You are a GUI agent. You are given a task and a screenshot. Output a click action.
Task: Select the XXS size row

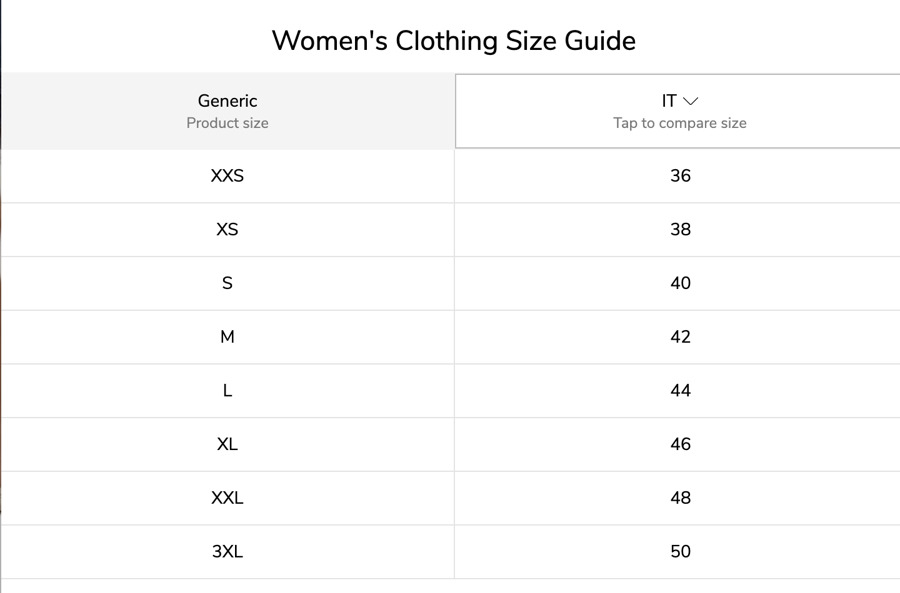[x=450, y=176]
